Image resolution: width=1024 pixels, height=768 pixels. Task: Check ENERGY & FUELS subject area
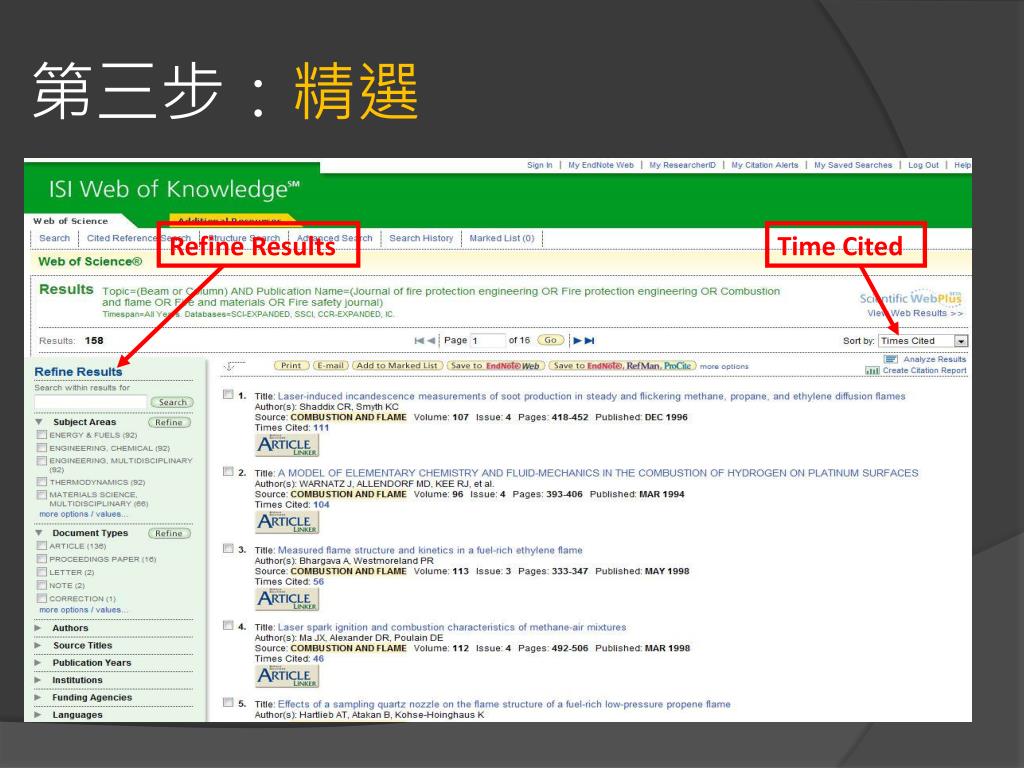point(42,435)
